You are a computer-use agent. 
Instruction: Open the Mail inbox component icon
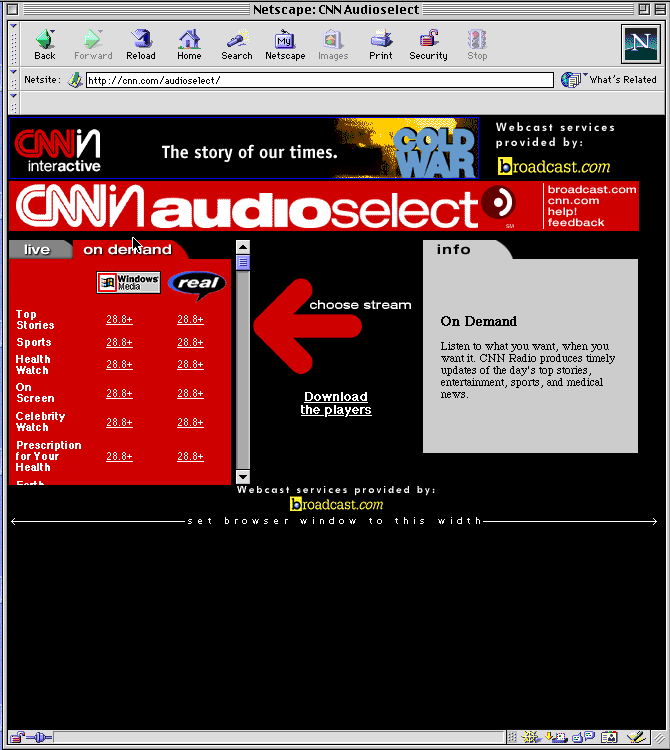(x=556, y=737)
